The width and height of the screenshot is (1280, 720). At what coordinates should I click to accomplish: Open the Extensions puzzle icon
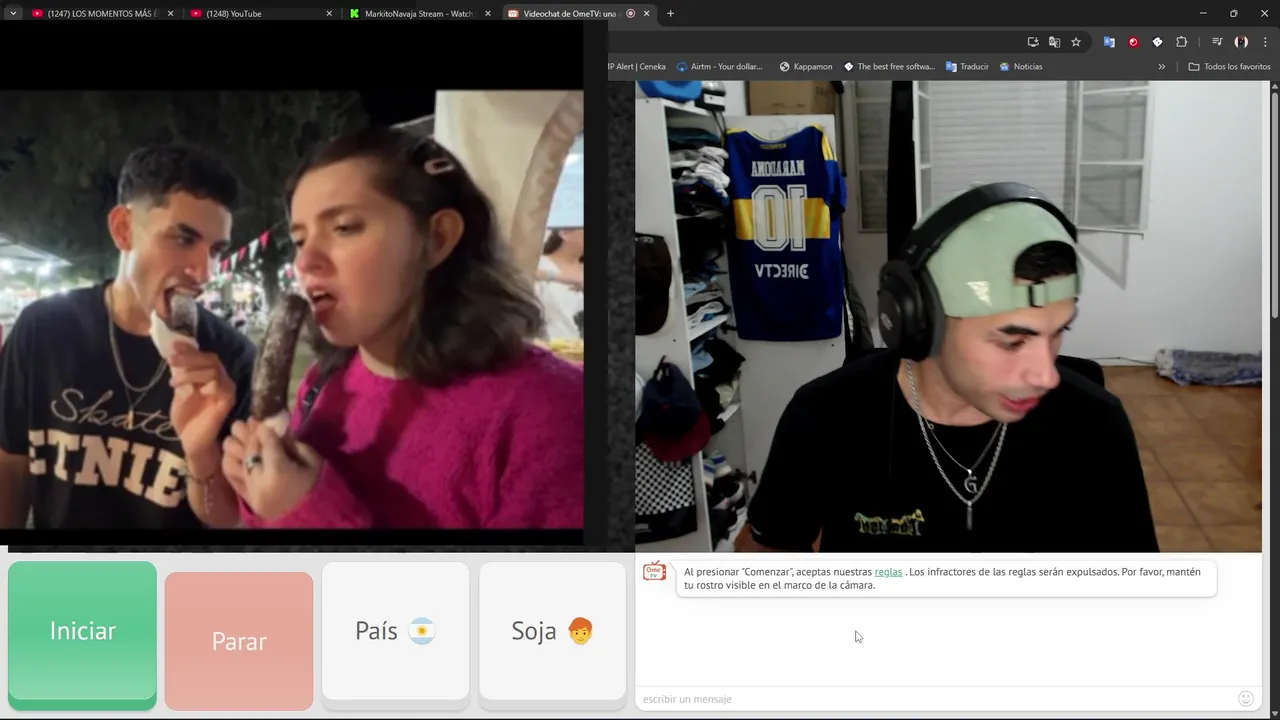(1181, 42)
